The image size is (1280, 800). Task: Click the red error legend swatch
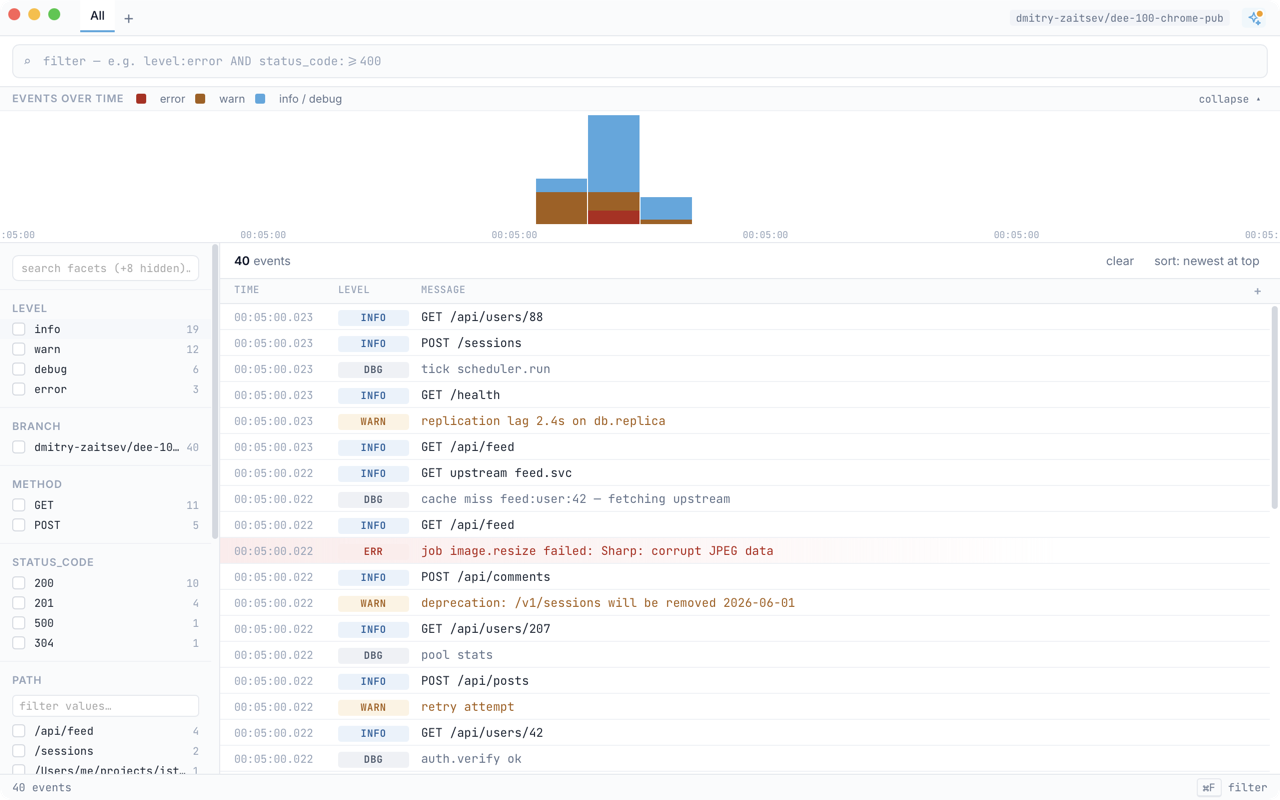(x=141, y=99)
